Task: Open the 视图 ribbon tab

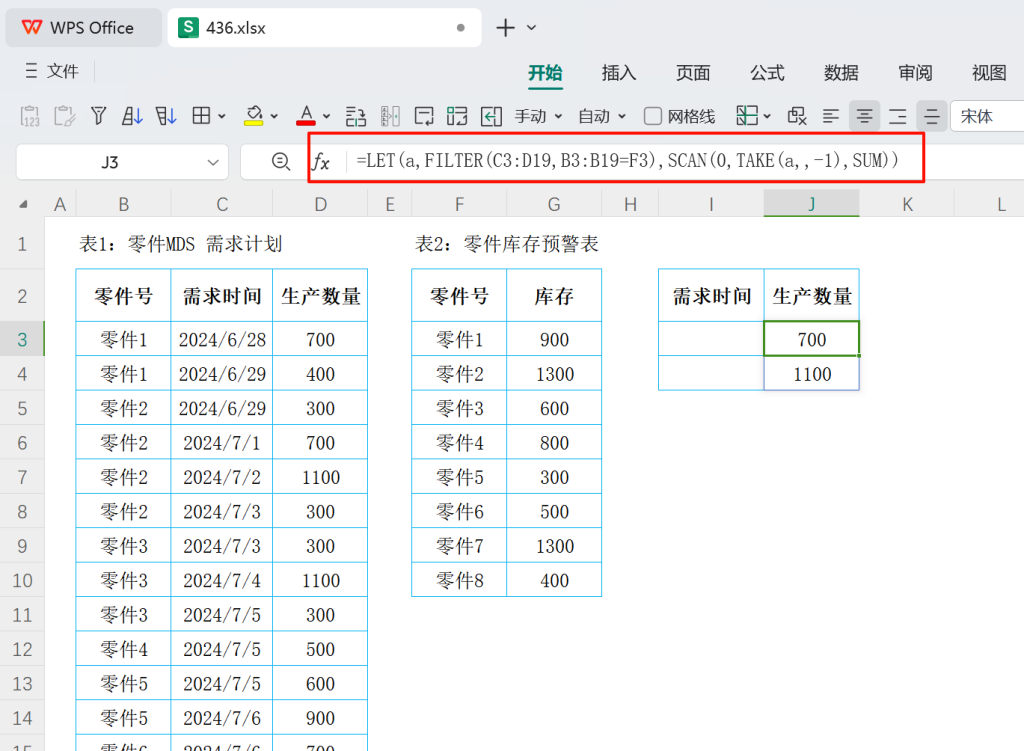Action: pyautogui.click(x=989, y=73)
